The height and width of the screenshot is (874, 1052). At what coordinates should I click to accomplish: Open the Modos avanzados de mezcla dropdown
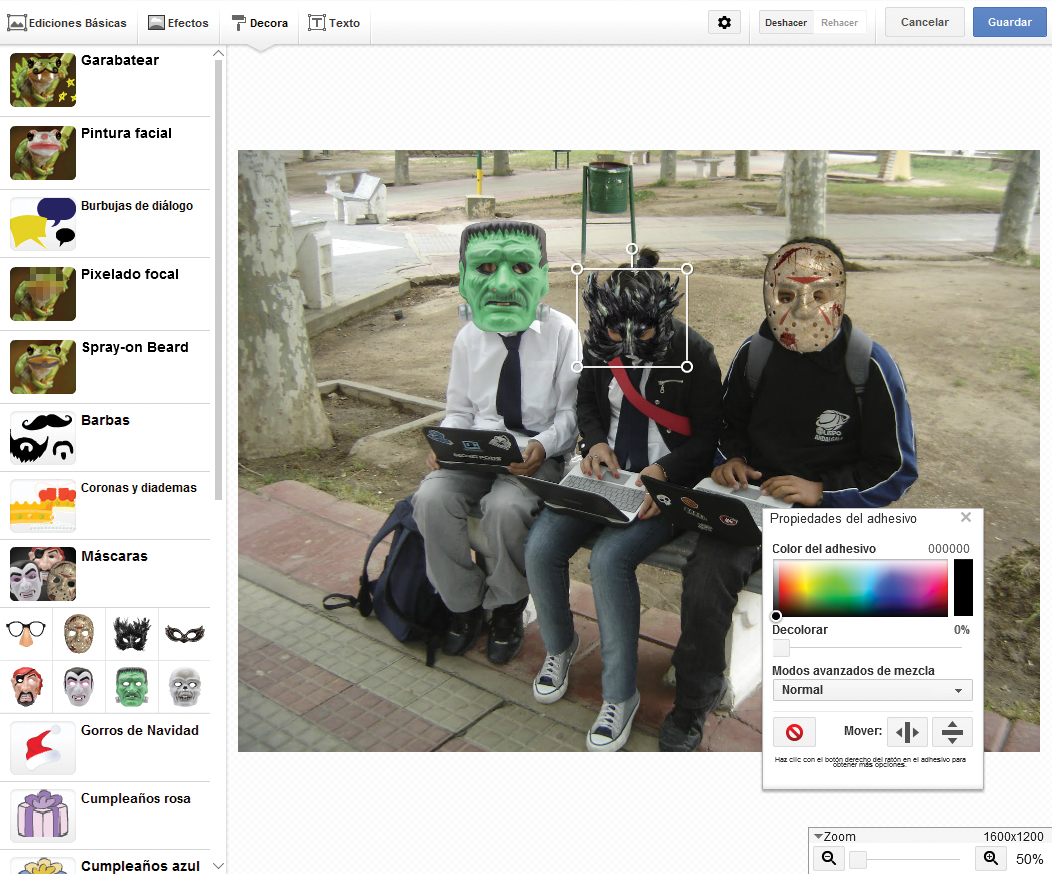tap(872, 690)
